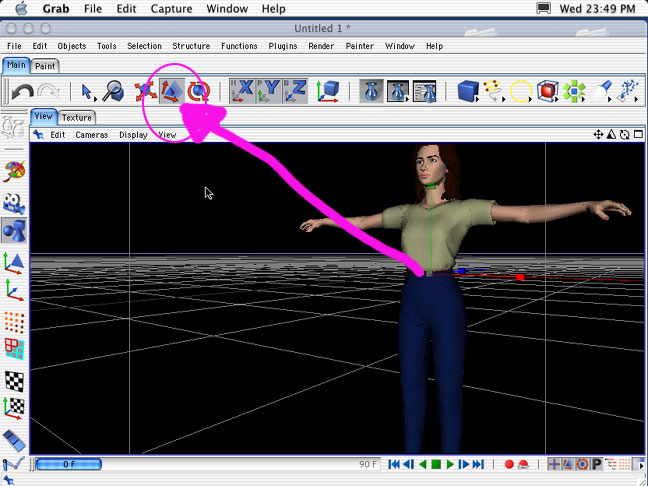
Task: Toggle the Y axis lock
Action: click(x=269, y=91)
